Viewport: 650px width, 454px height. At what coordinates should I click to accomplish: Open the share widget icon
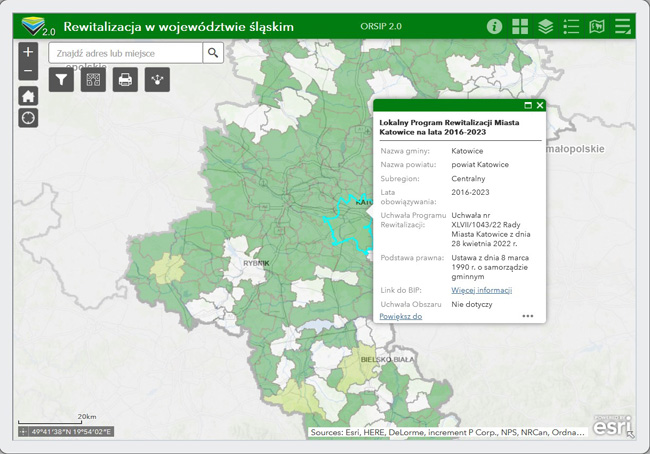[x=157, y=80]
